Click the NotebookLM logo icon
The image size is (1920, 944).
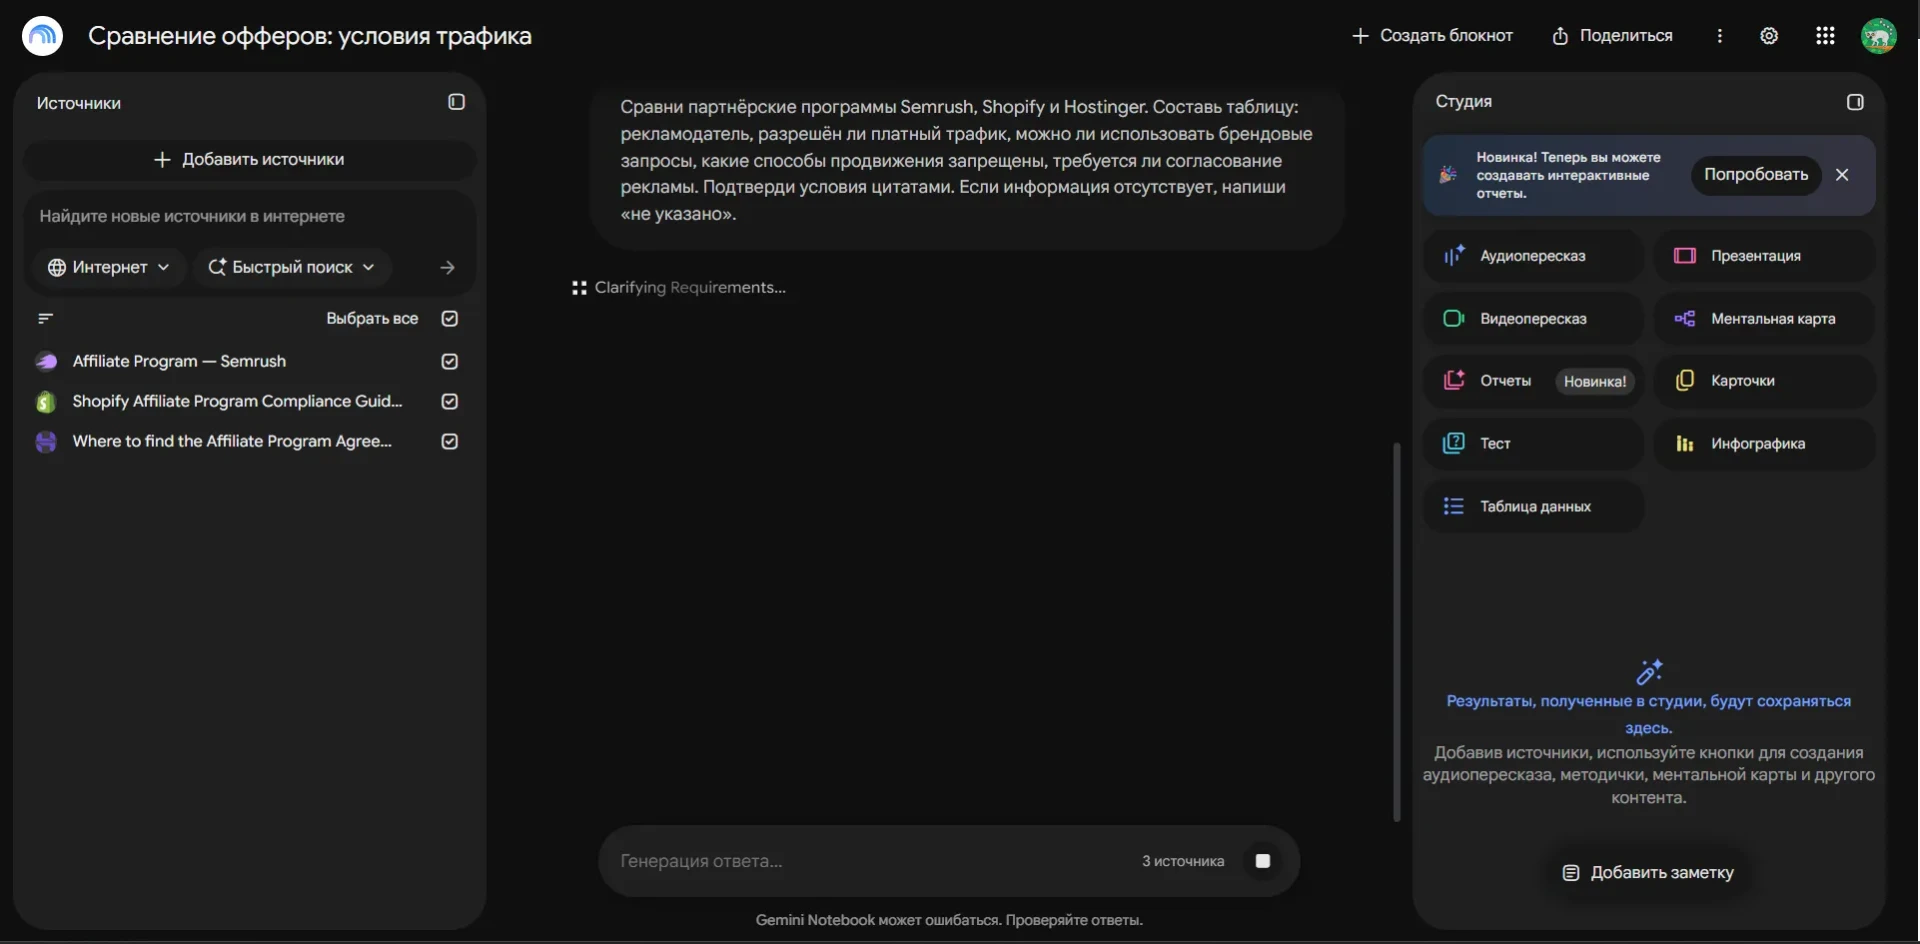click(x=42, y=36)
